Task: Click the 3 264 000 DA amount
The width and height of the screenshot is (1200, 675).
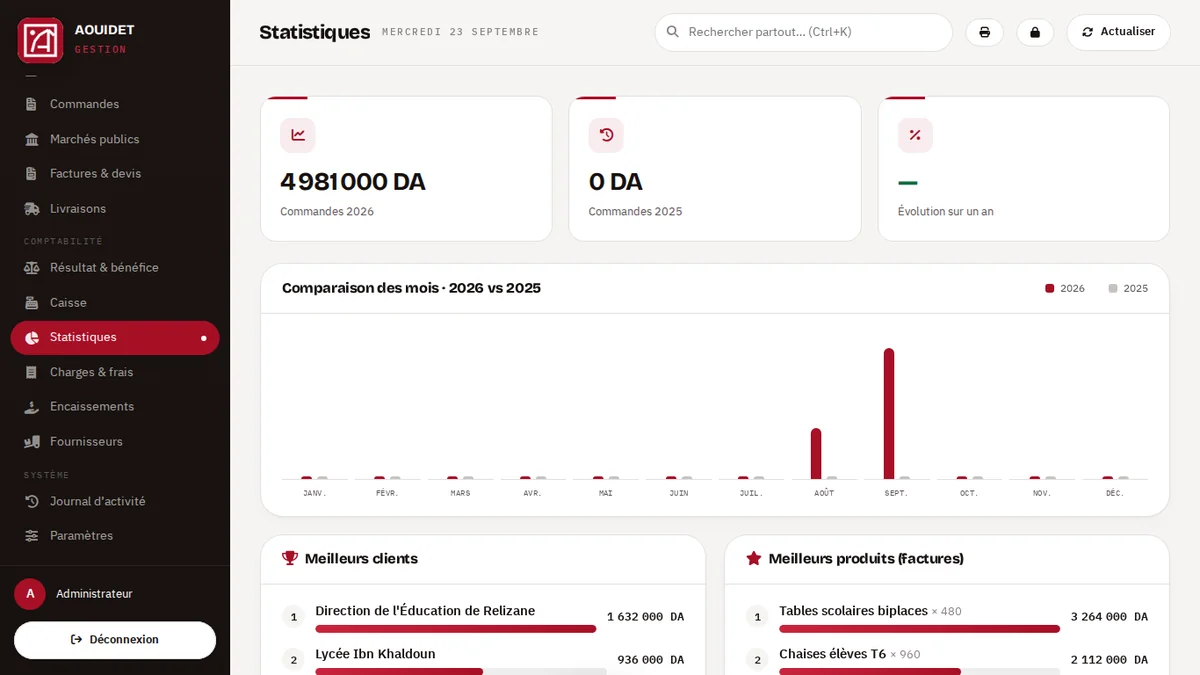Action: [1110, 617]
